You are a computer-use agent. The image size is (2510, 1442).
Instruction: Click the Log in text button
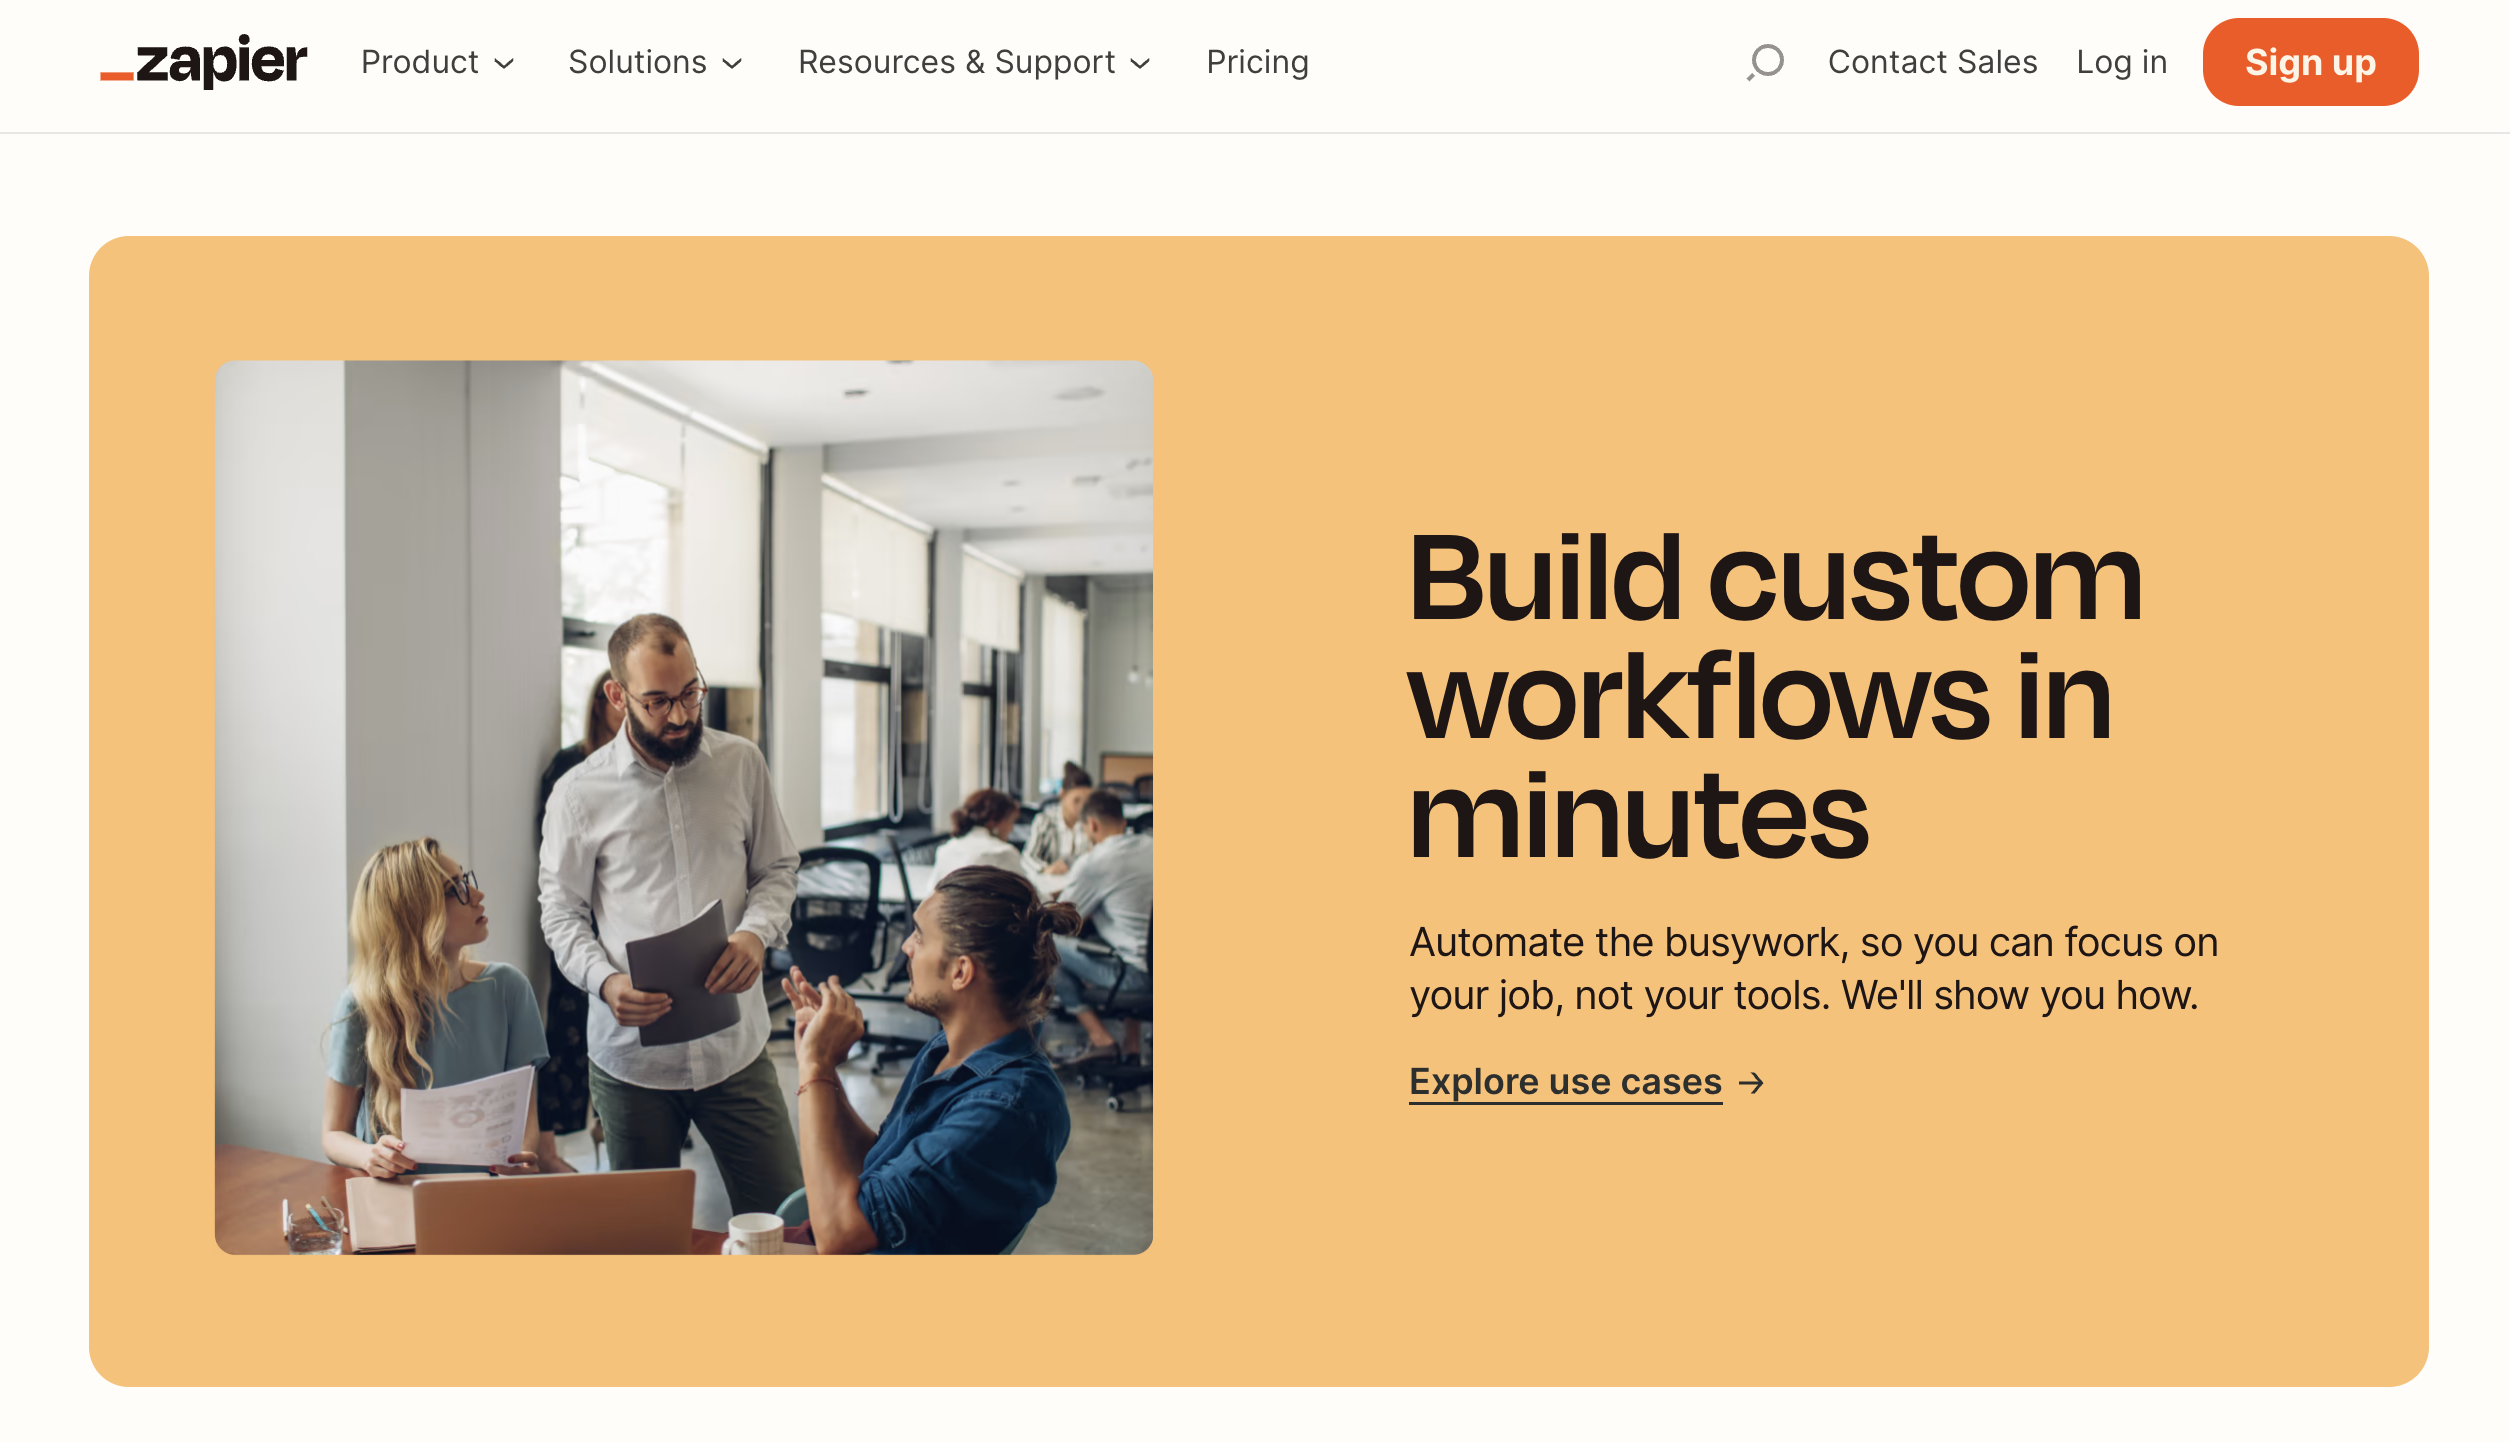click(2119, 62)
